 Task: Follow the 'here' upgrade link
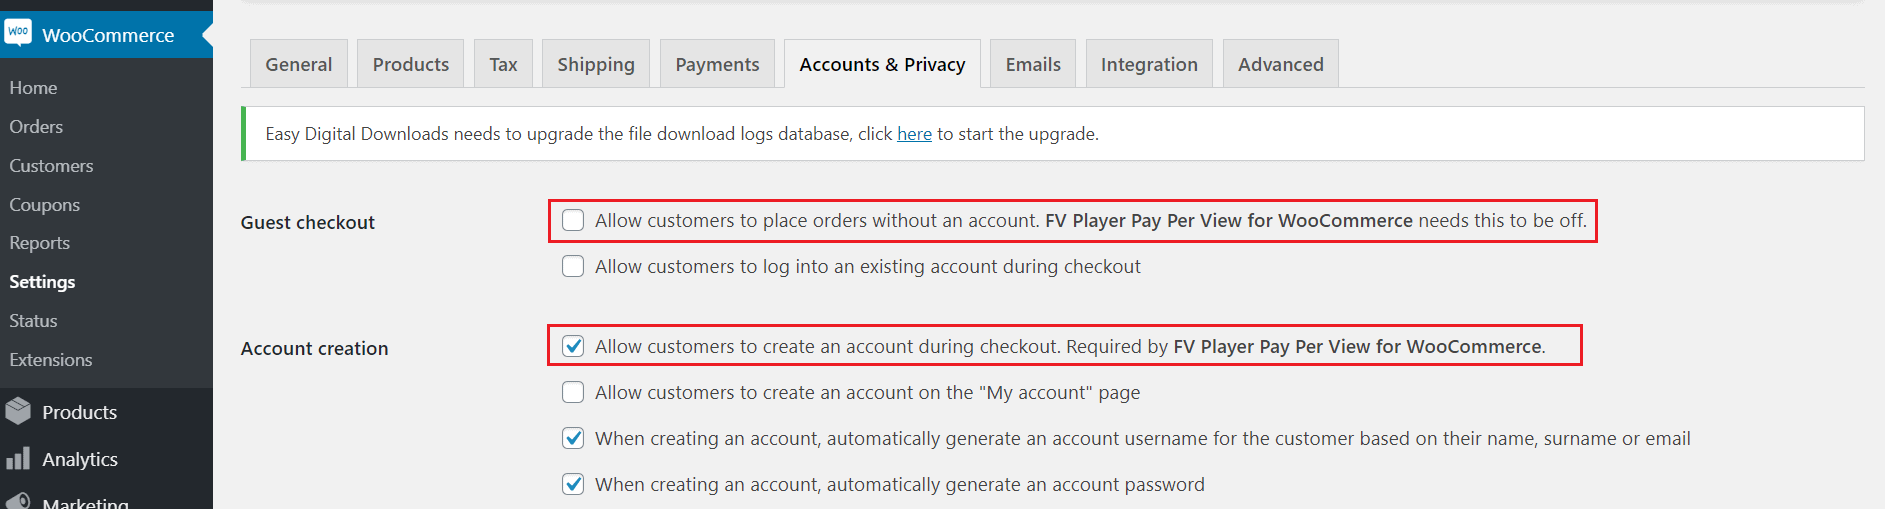pos(914,134)
